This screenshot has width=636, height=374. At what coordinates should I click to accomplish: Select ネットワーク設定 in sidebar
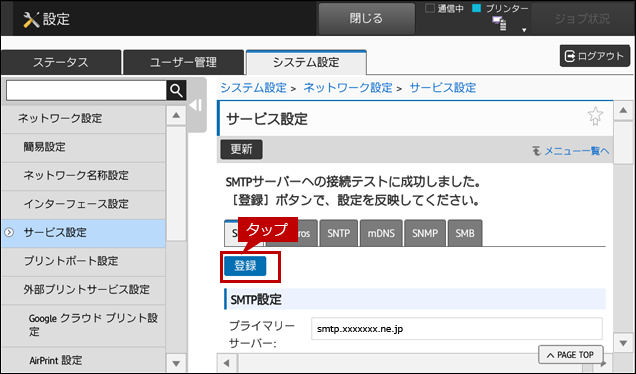tap(84, 118)
